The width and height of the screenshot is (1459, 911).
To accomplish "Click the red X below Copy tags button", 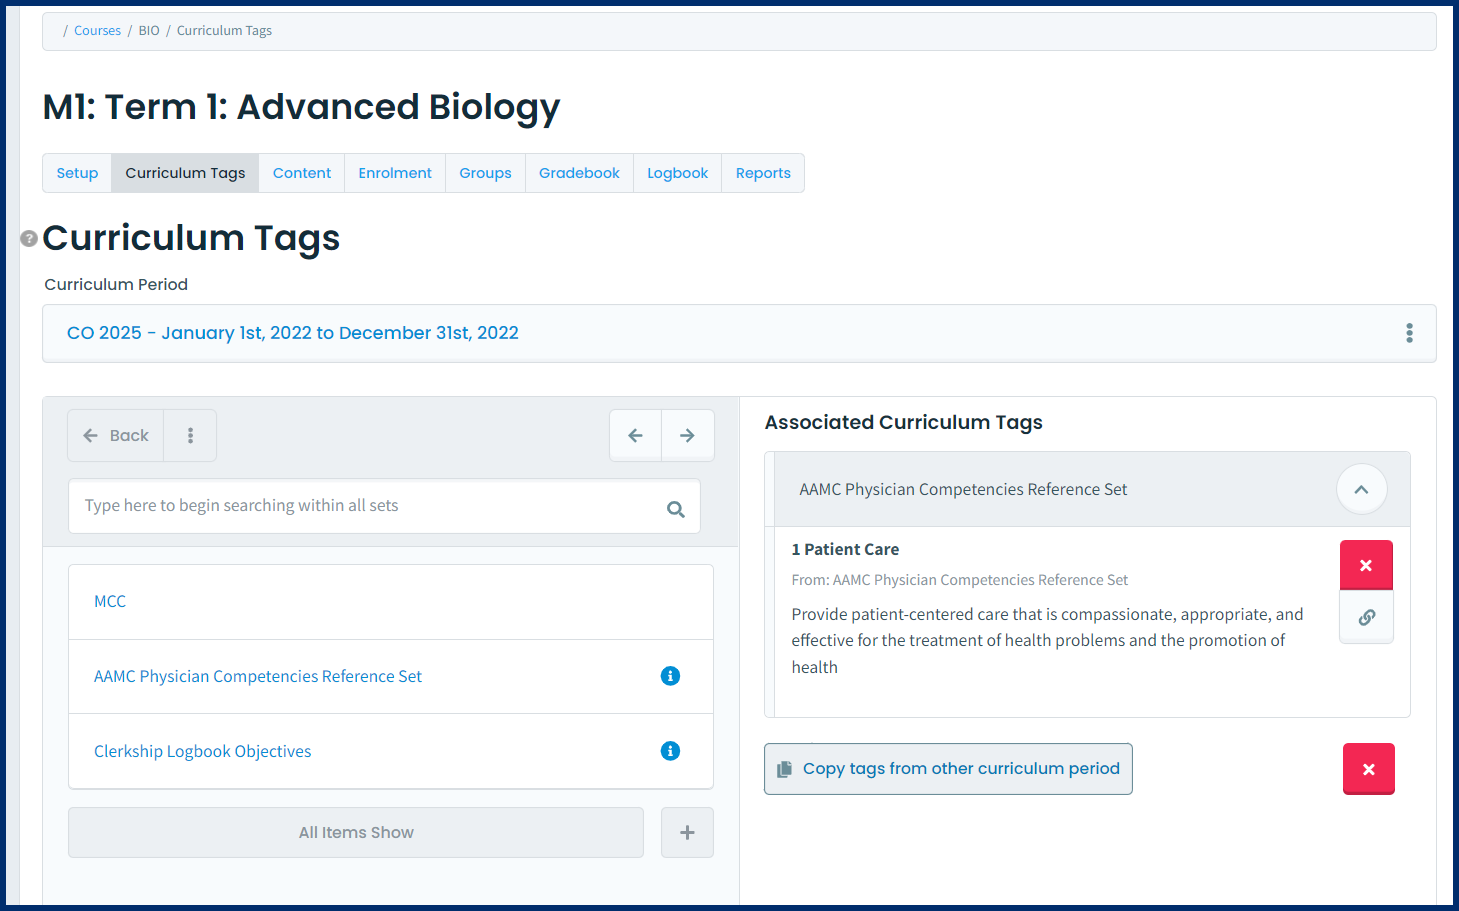I will [1368, 769].
